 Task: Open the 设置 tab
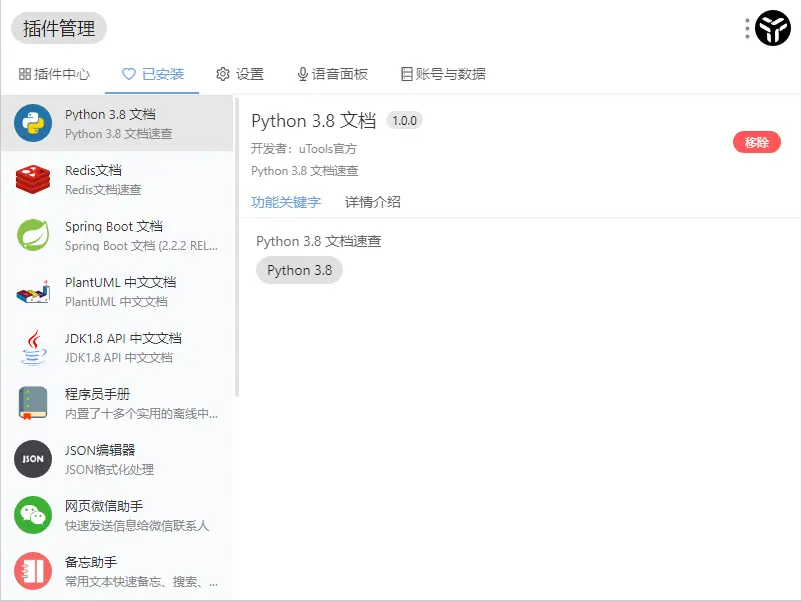[239, 74]
